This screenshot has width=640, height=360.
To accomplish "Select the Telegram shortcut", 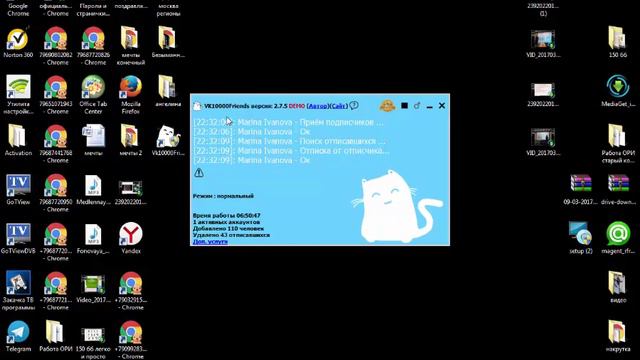I will (x=18, y=336).
